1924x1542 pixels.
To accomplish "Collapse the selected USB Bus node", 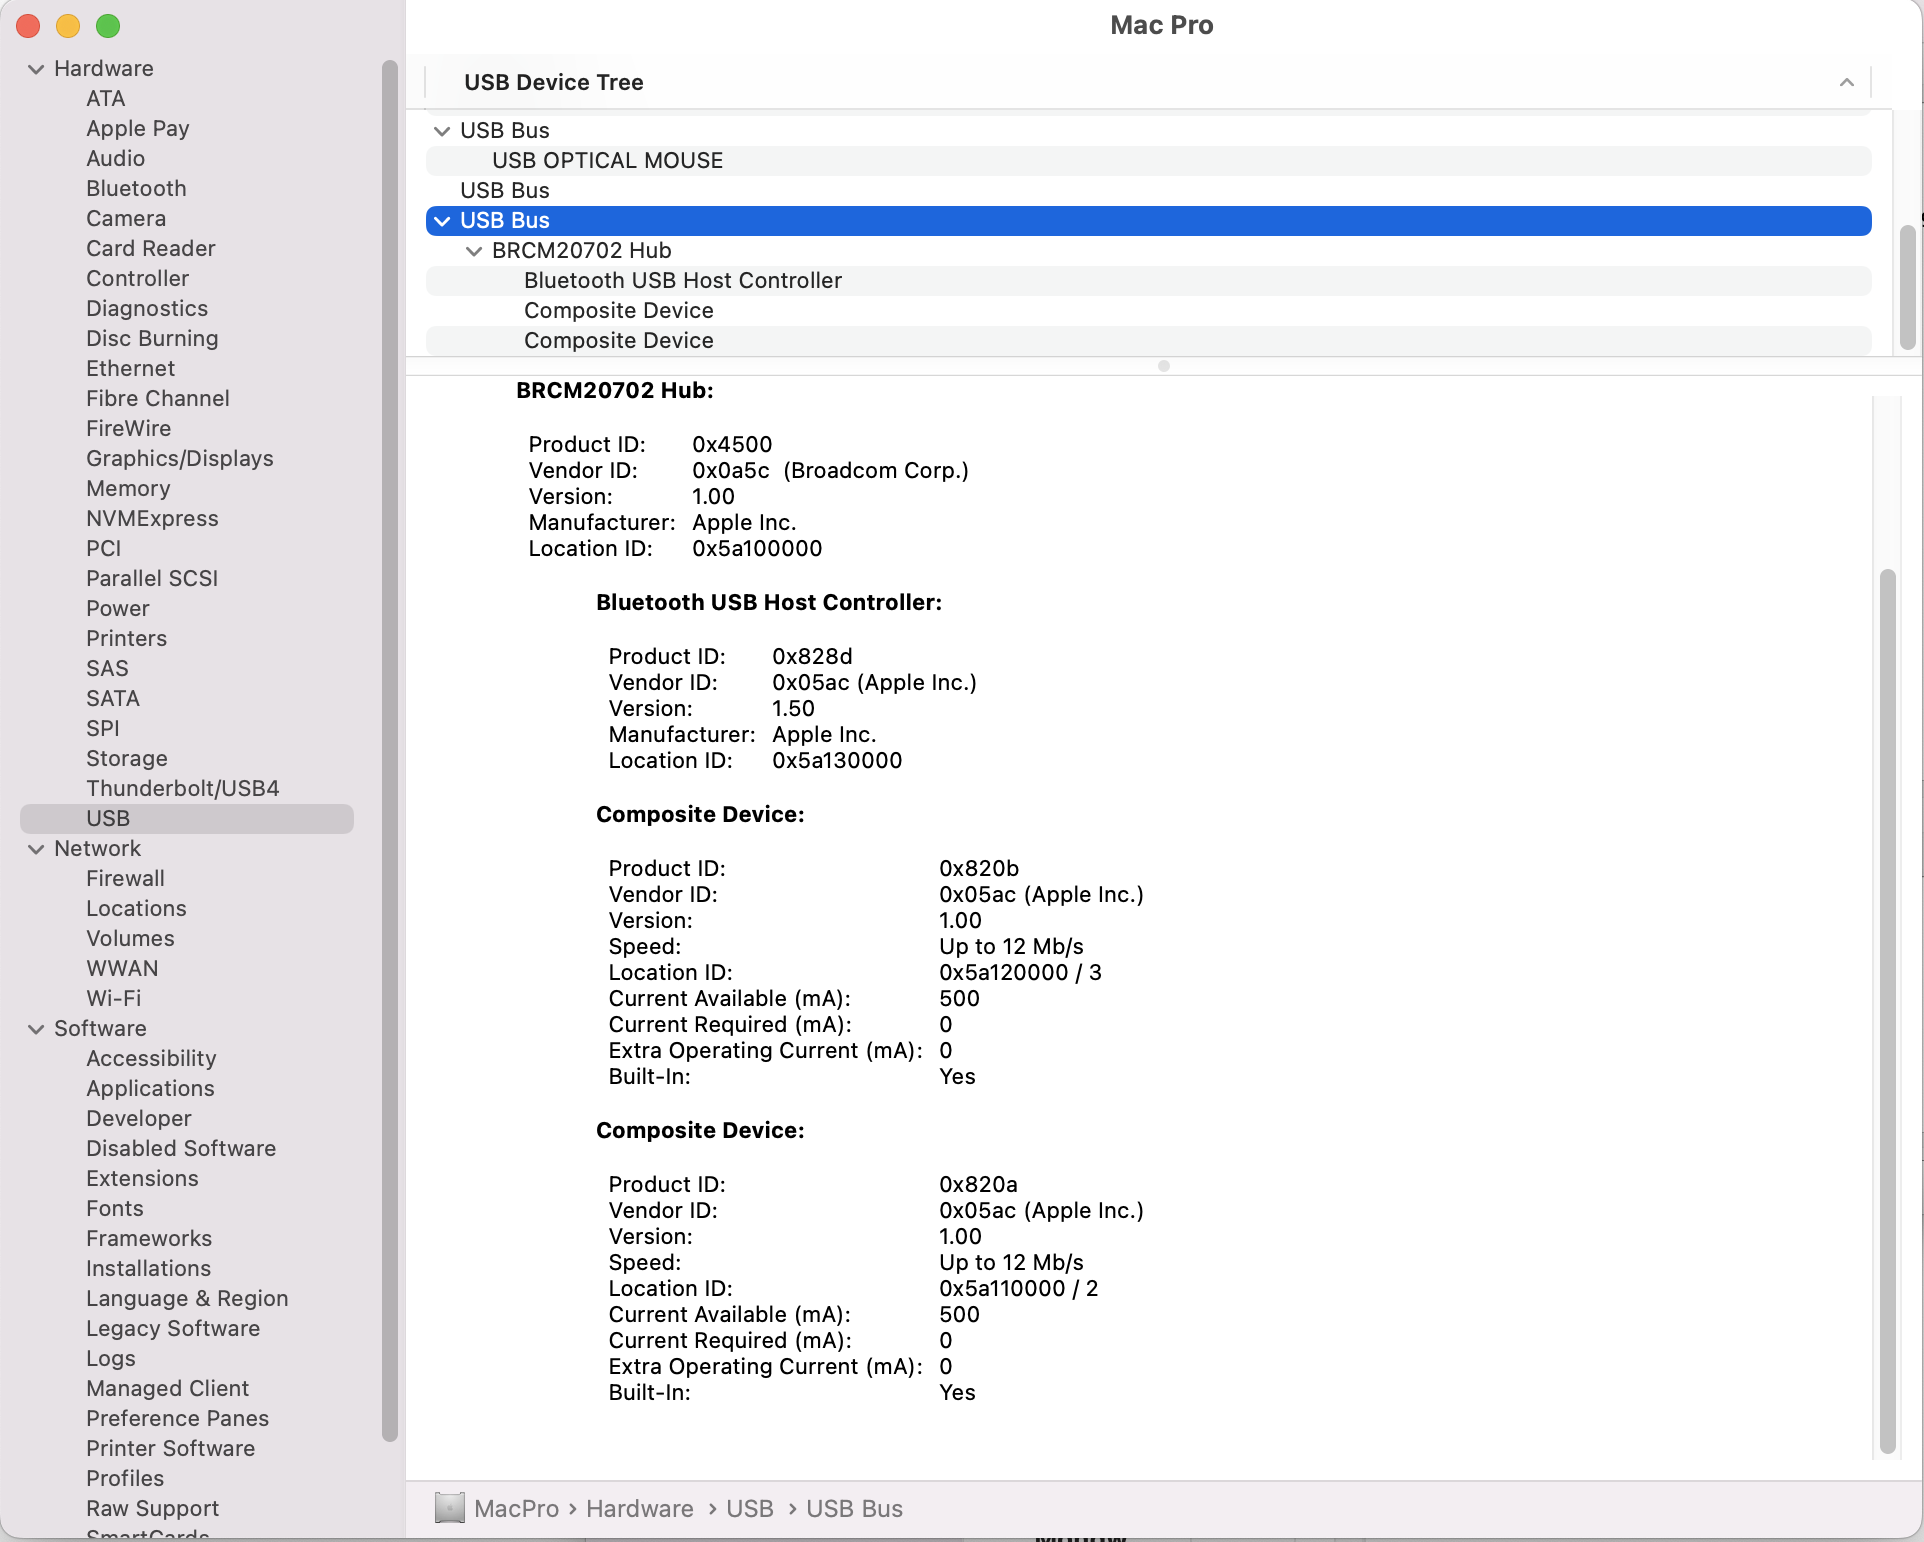I will 442,221.
